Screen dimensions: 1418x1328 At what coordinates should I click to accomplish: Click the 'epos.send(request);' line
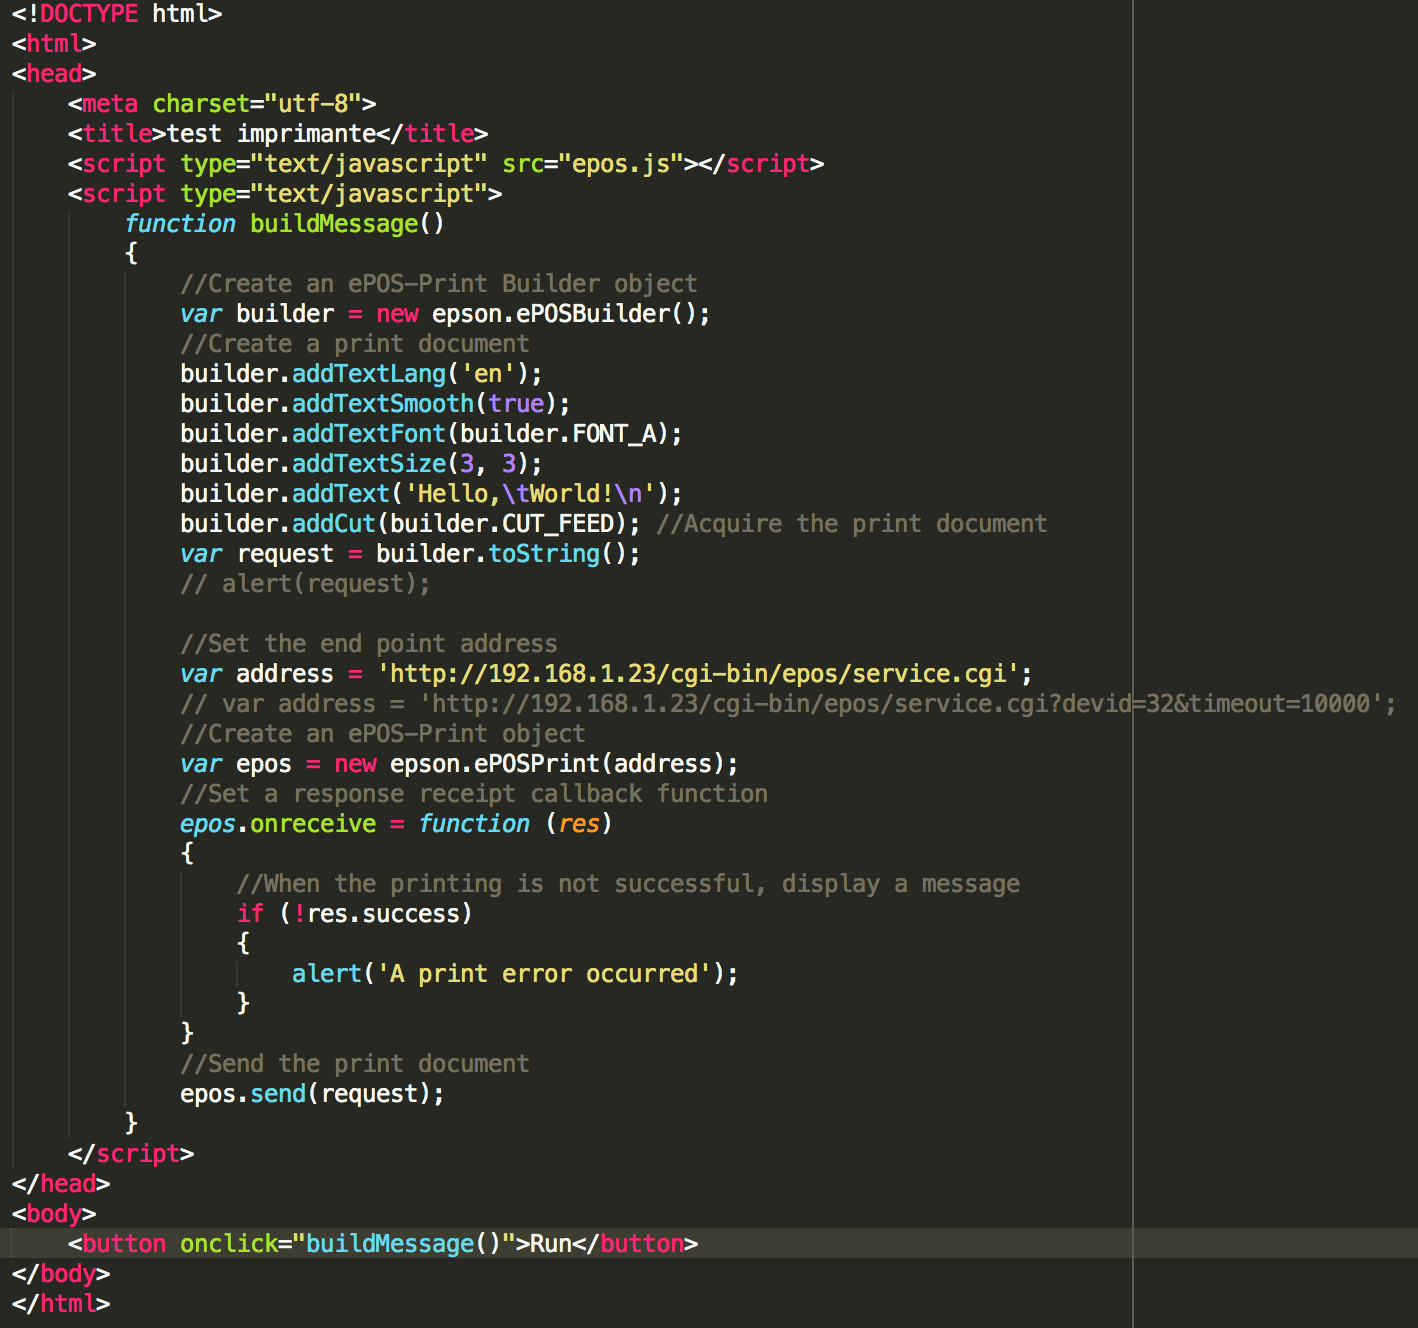point(313,1094)
